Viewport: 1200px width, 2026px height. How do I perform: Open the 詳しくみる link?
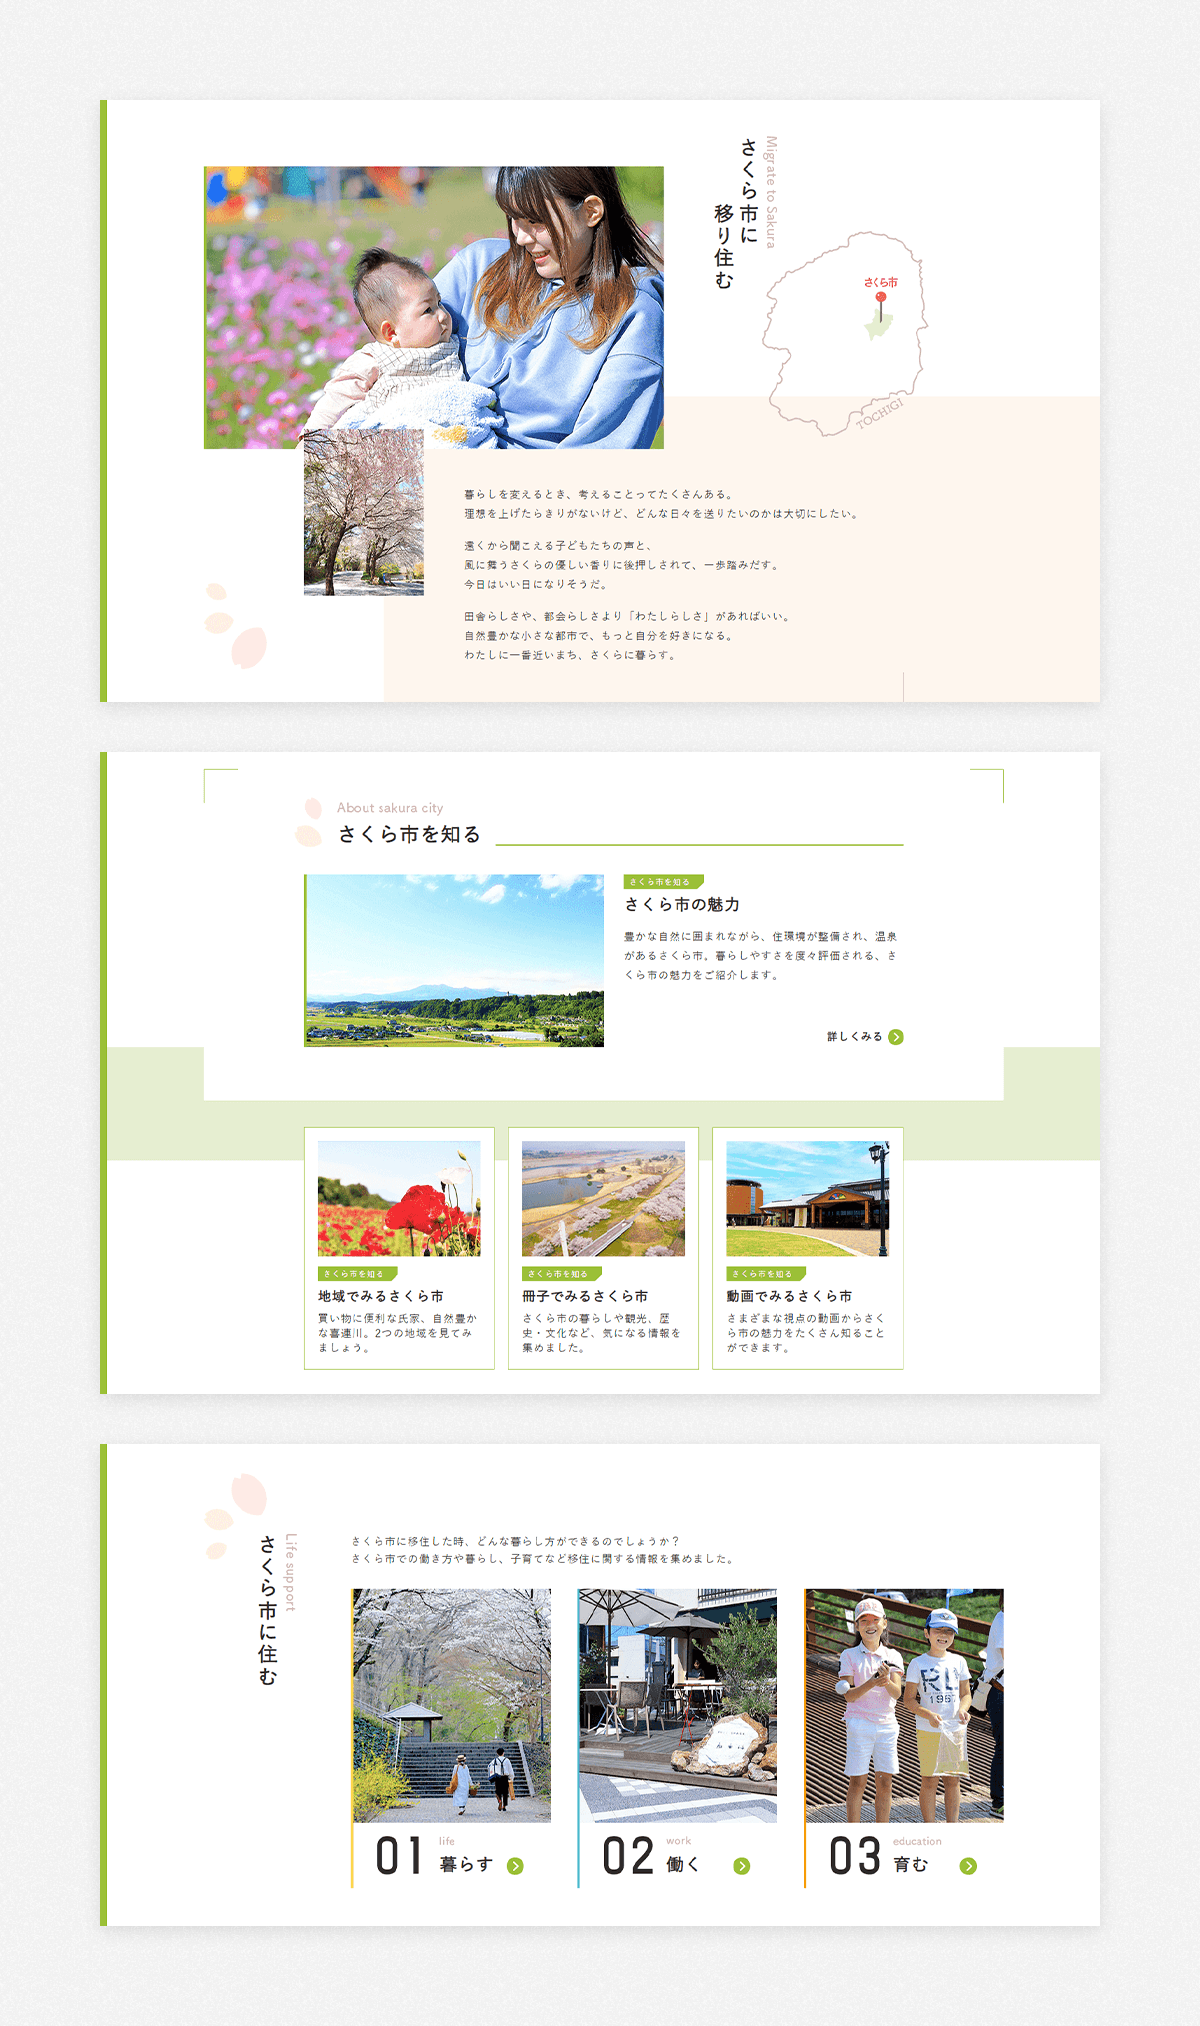(x=865, y=1037)
